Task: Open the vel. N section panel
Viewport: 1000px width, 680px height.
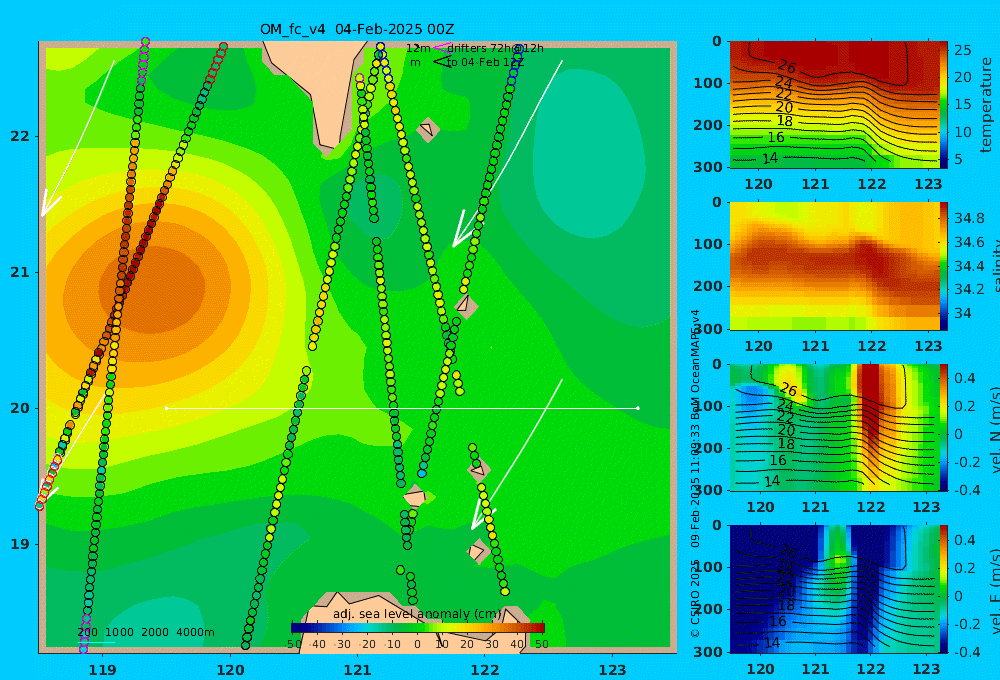Action: [834, 427]
